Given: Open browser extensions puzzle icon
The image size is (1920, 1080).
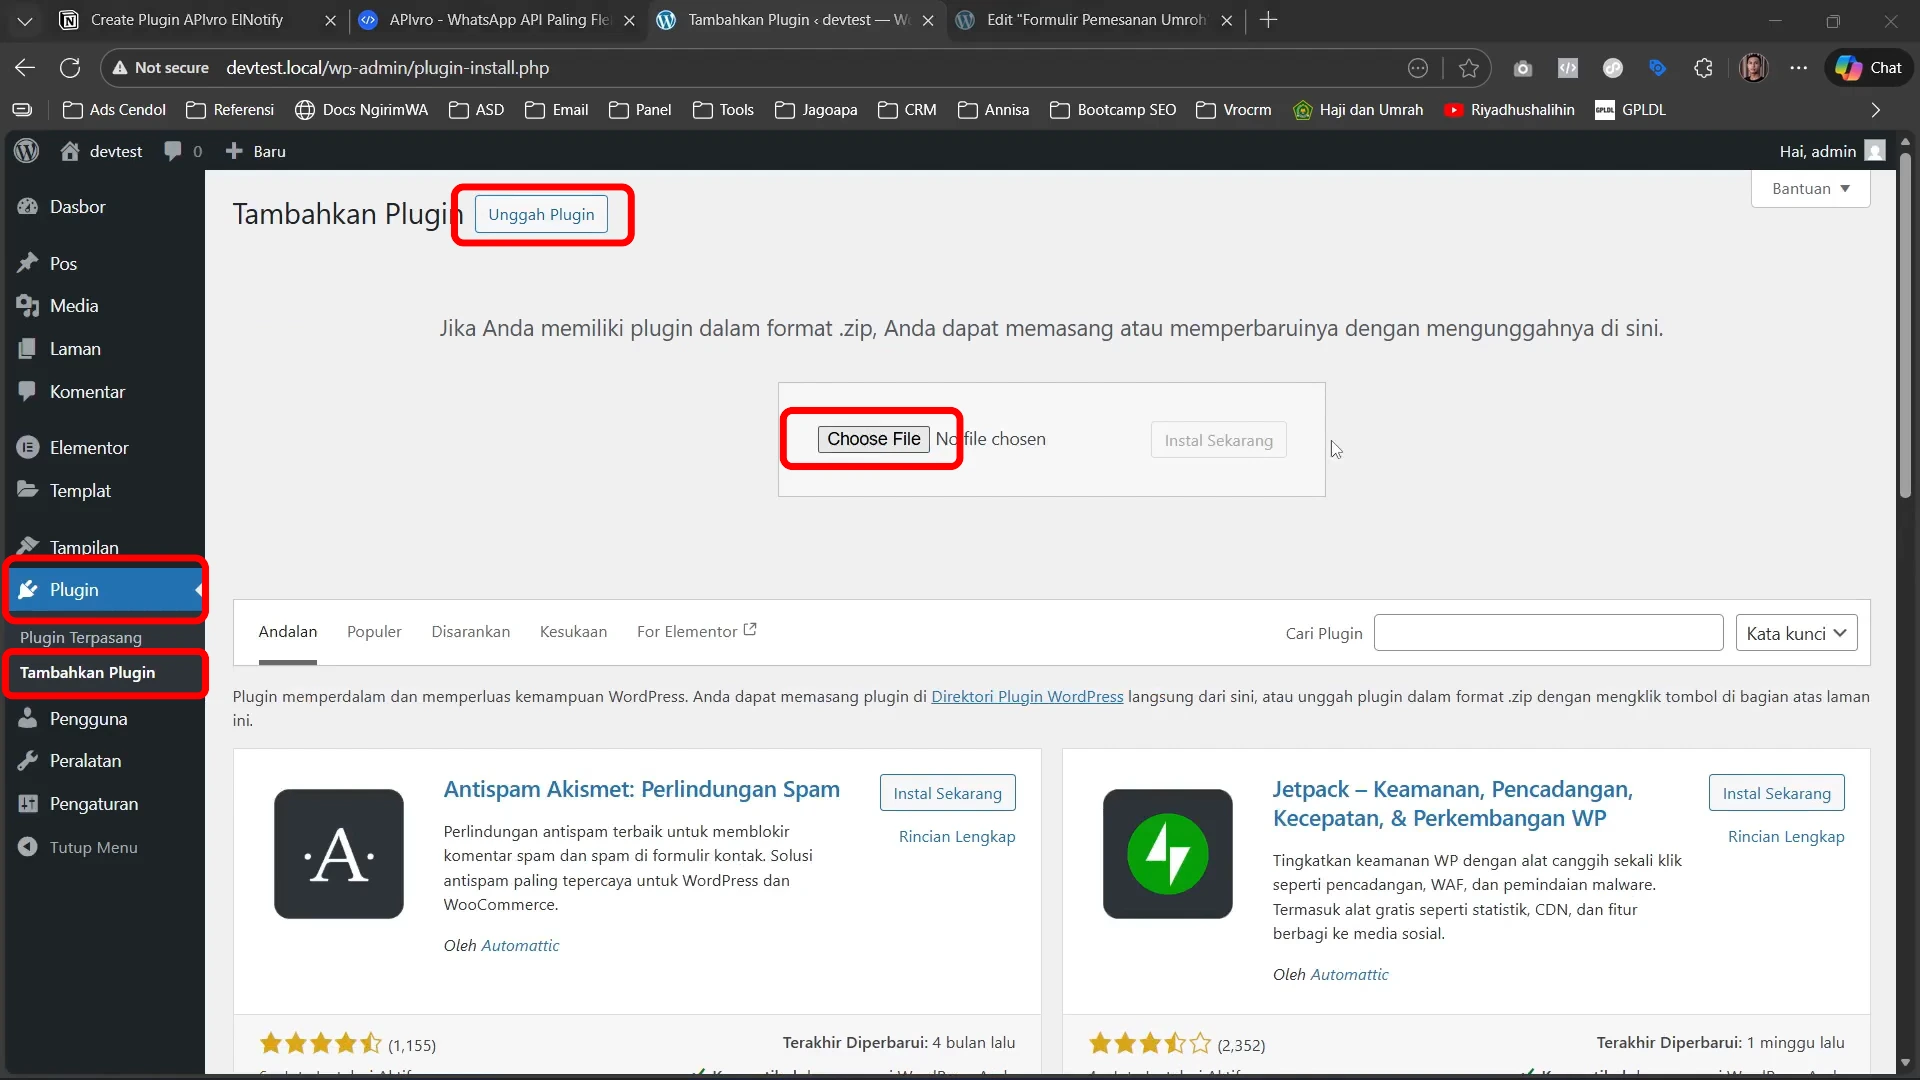Looking at the screenshot, I should coord(1703,68).
